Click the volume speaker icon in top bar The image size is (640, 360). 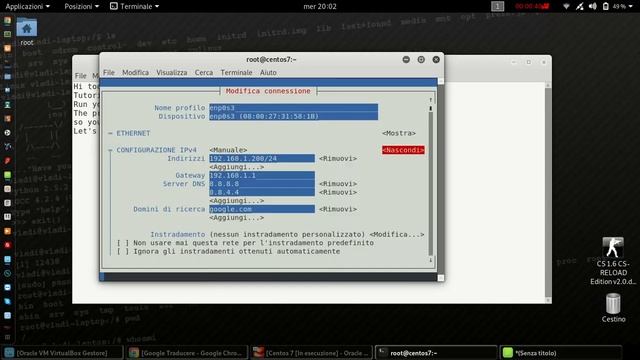(593, 6)
